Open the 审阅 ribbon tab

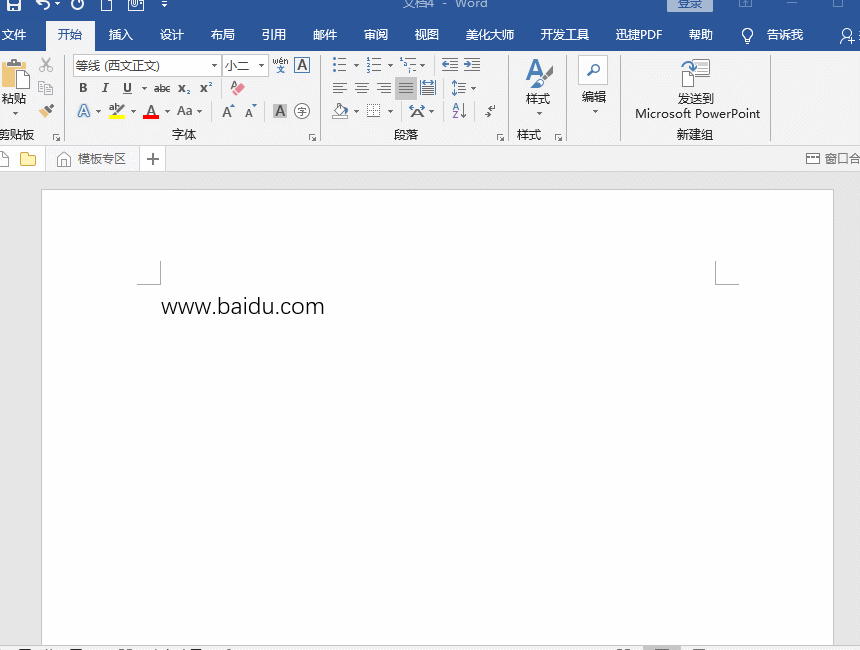(x=375, y=33)
